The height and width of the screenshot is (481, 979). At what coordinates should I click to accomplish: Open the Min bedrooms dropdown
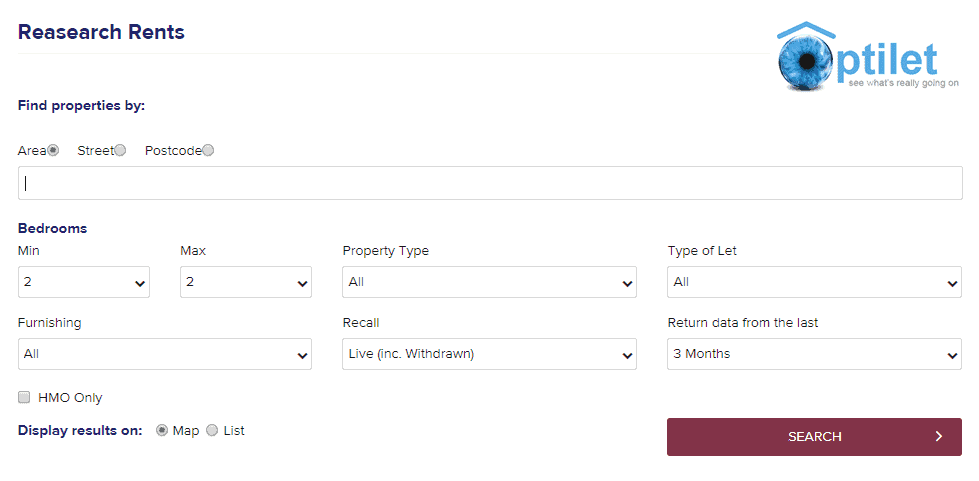[84, 283]
